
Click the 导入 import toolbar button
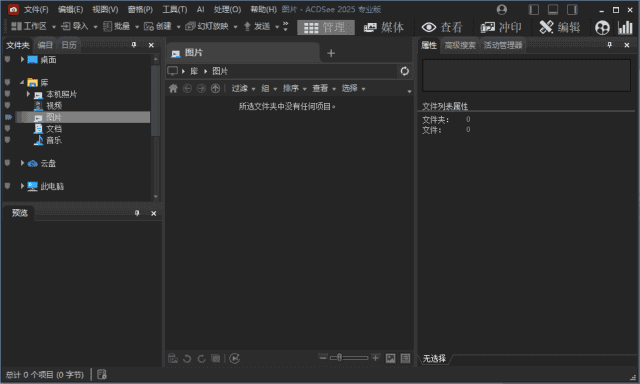(x=75, y=27)
